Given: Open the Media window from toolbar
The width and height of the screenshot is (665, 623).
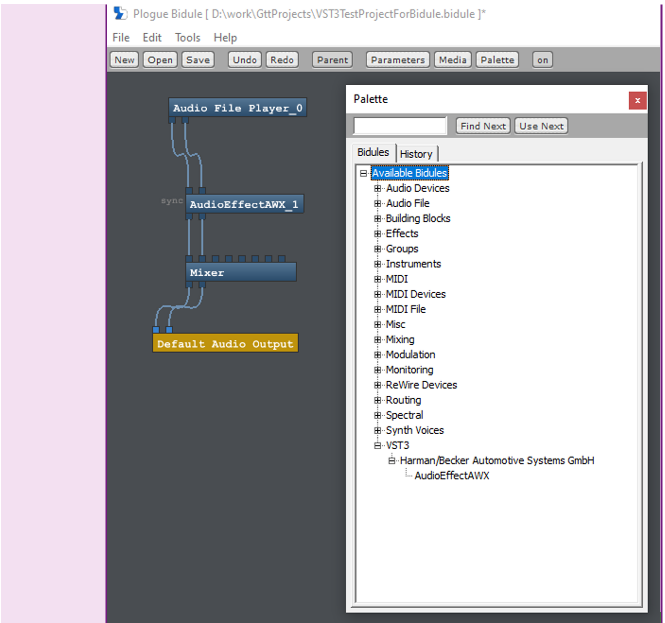Looking at the screenshot, I should click(453, 60).
